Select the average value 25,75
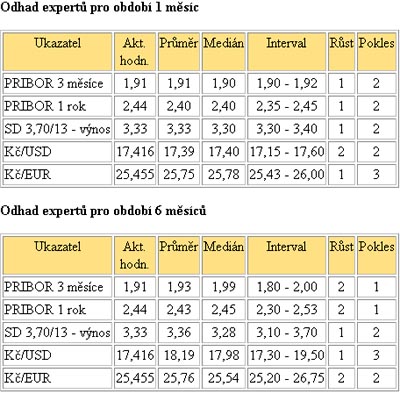The image size is (400, 394). [x=179, y=174]
